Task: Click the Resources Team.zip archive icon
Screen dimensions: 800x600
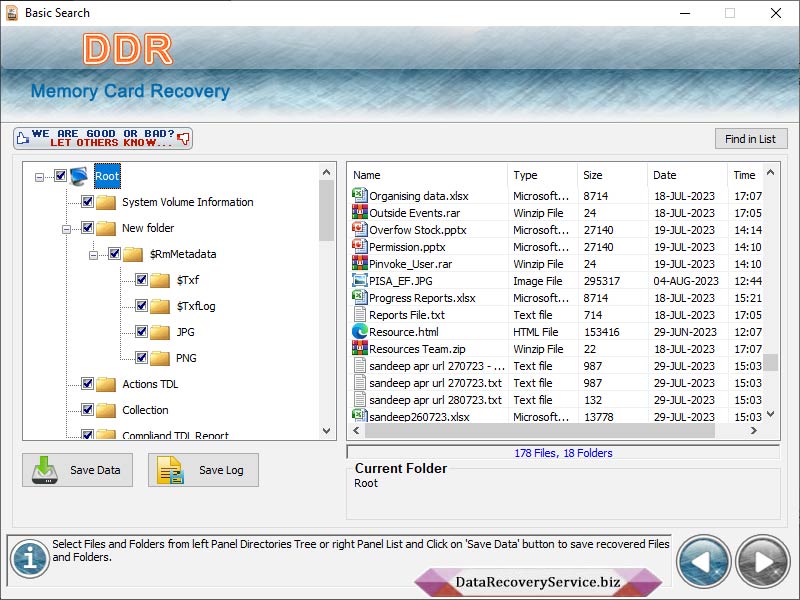Action: (360, 349)
